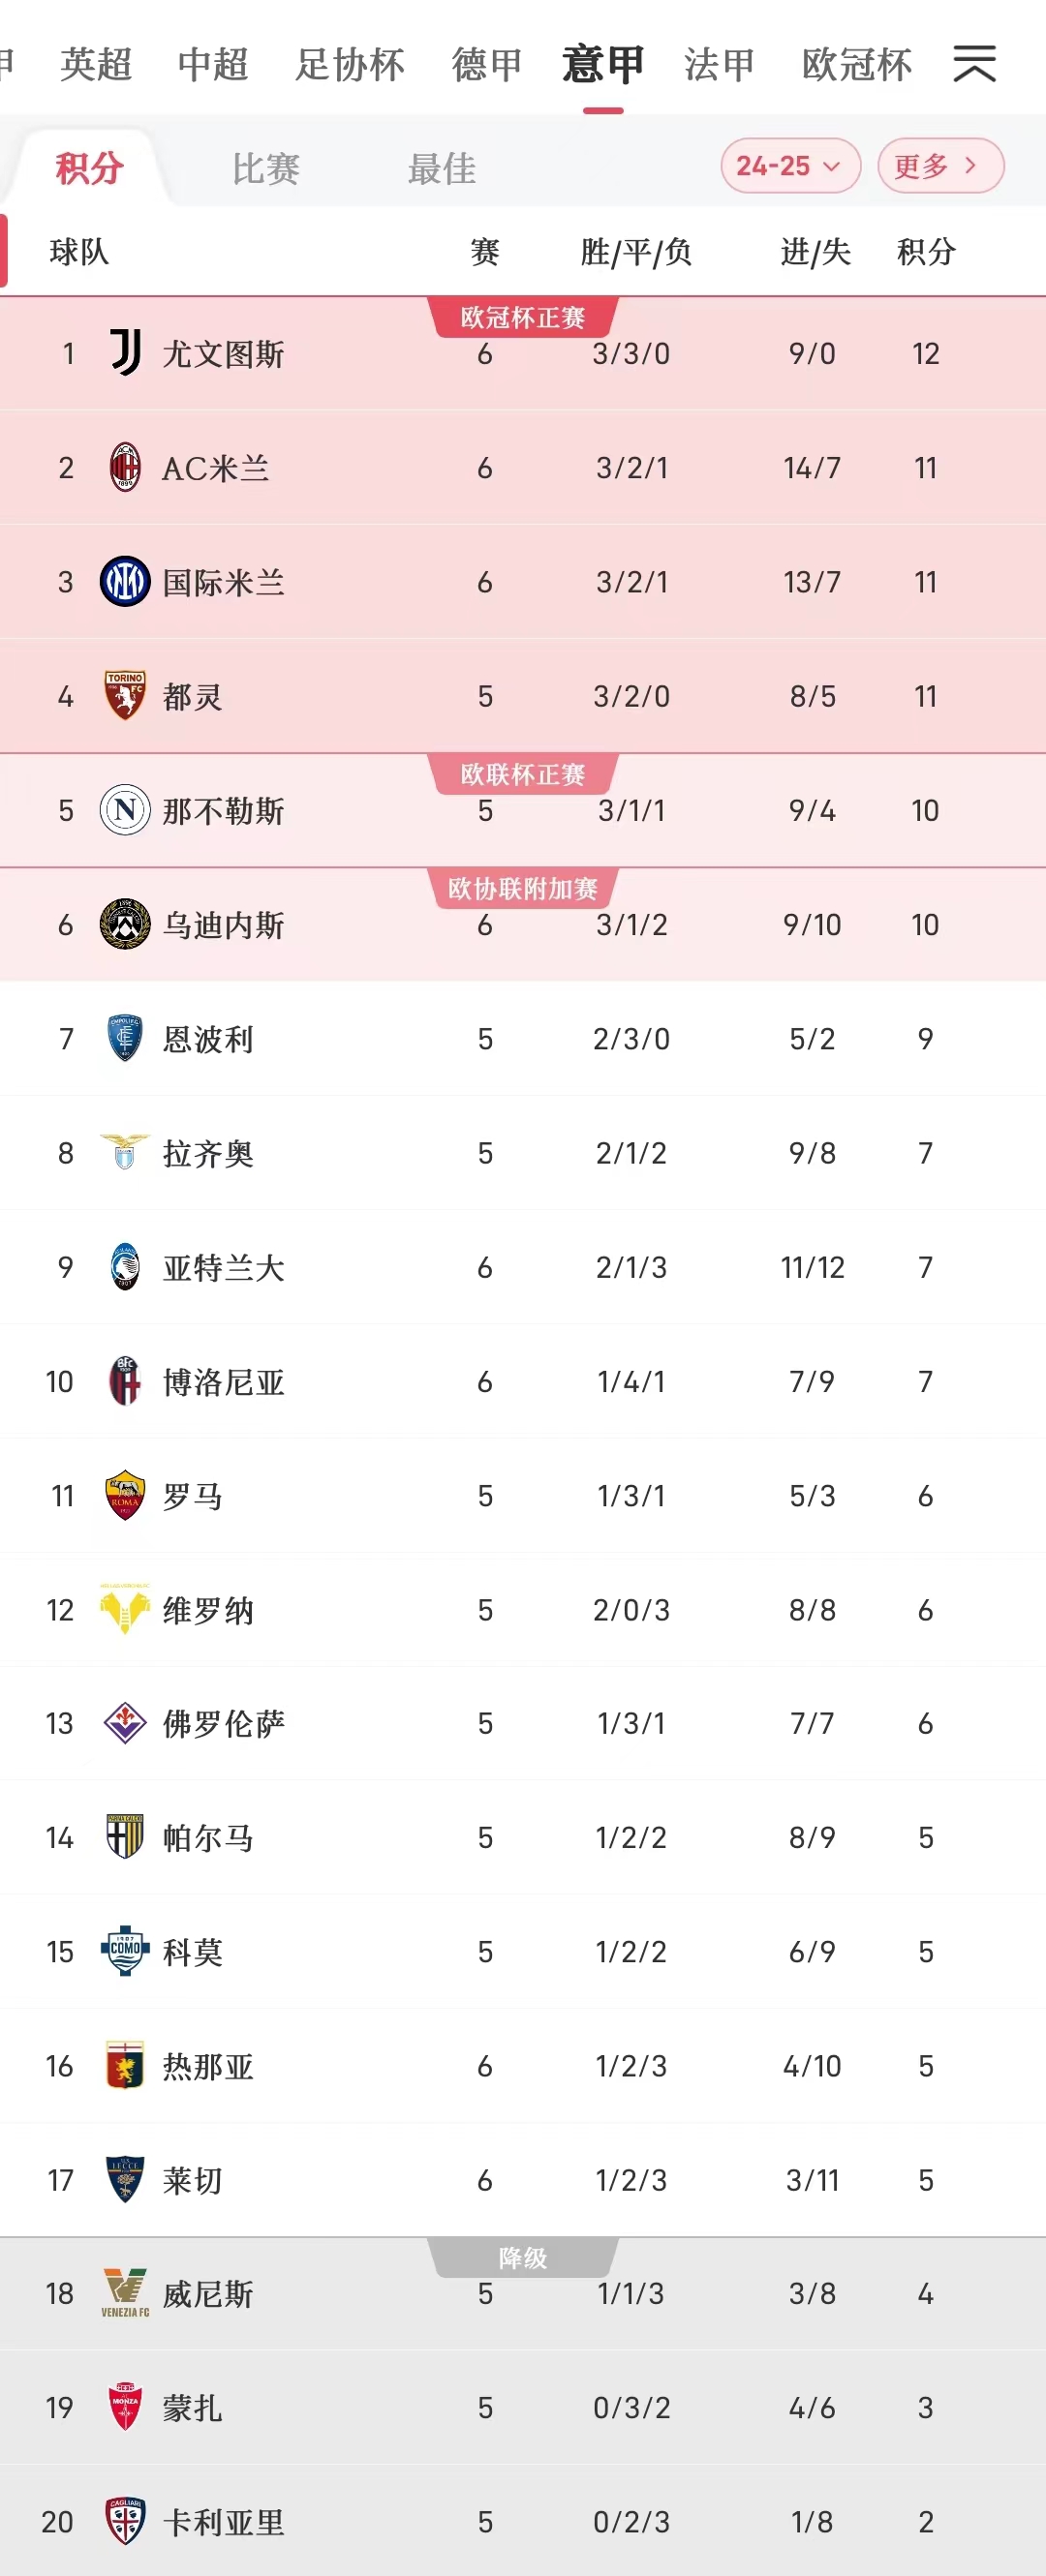Click the Como club crest
The width and height of the screenshot is (1046, 2576).
[x=124, y=1952]
